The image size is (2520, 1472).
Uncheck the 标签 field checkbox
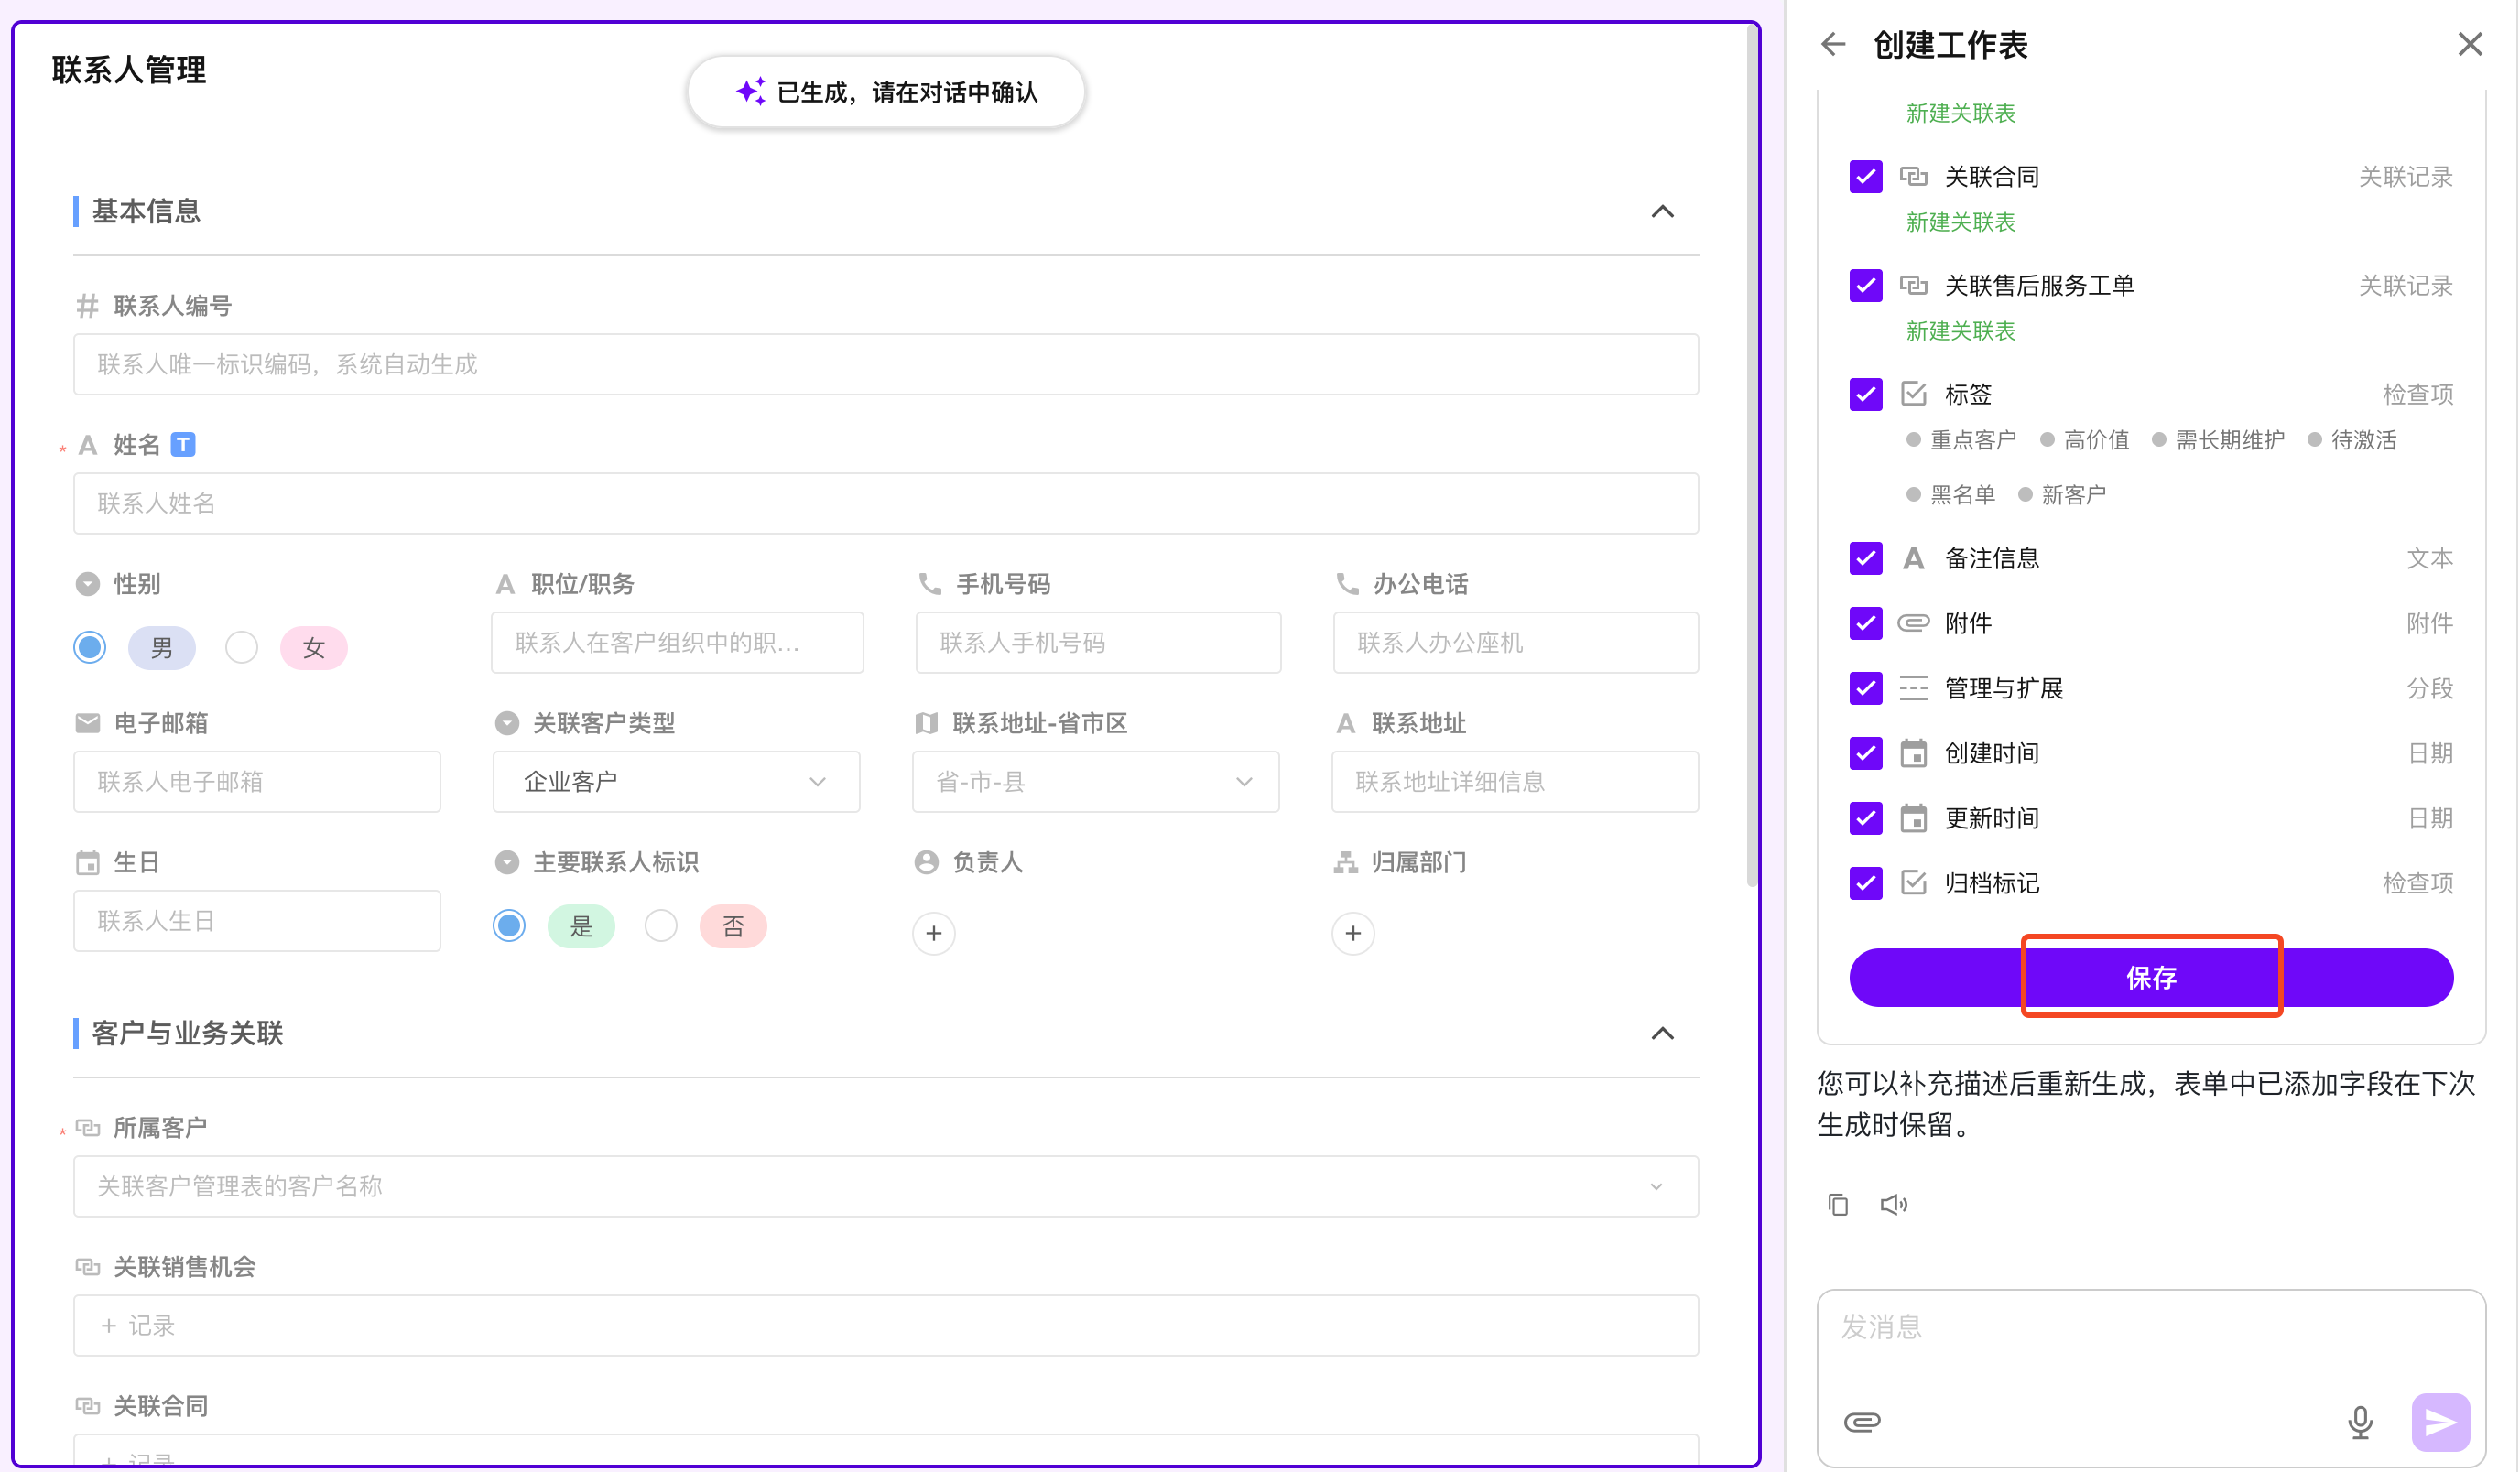[x=1866, y=394]
